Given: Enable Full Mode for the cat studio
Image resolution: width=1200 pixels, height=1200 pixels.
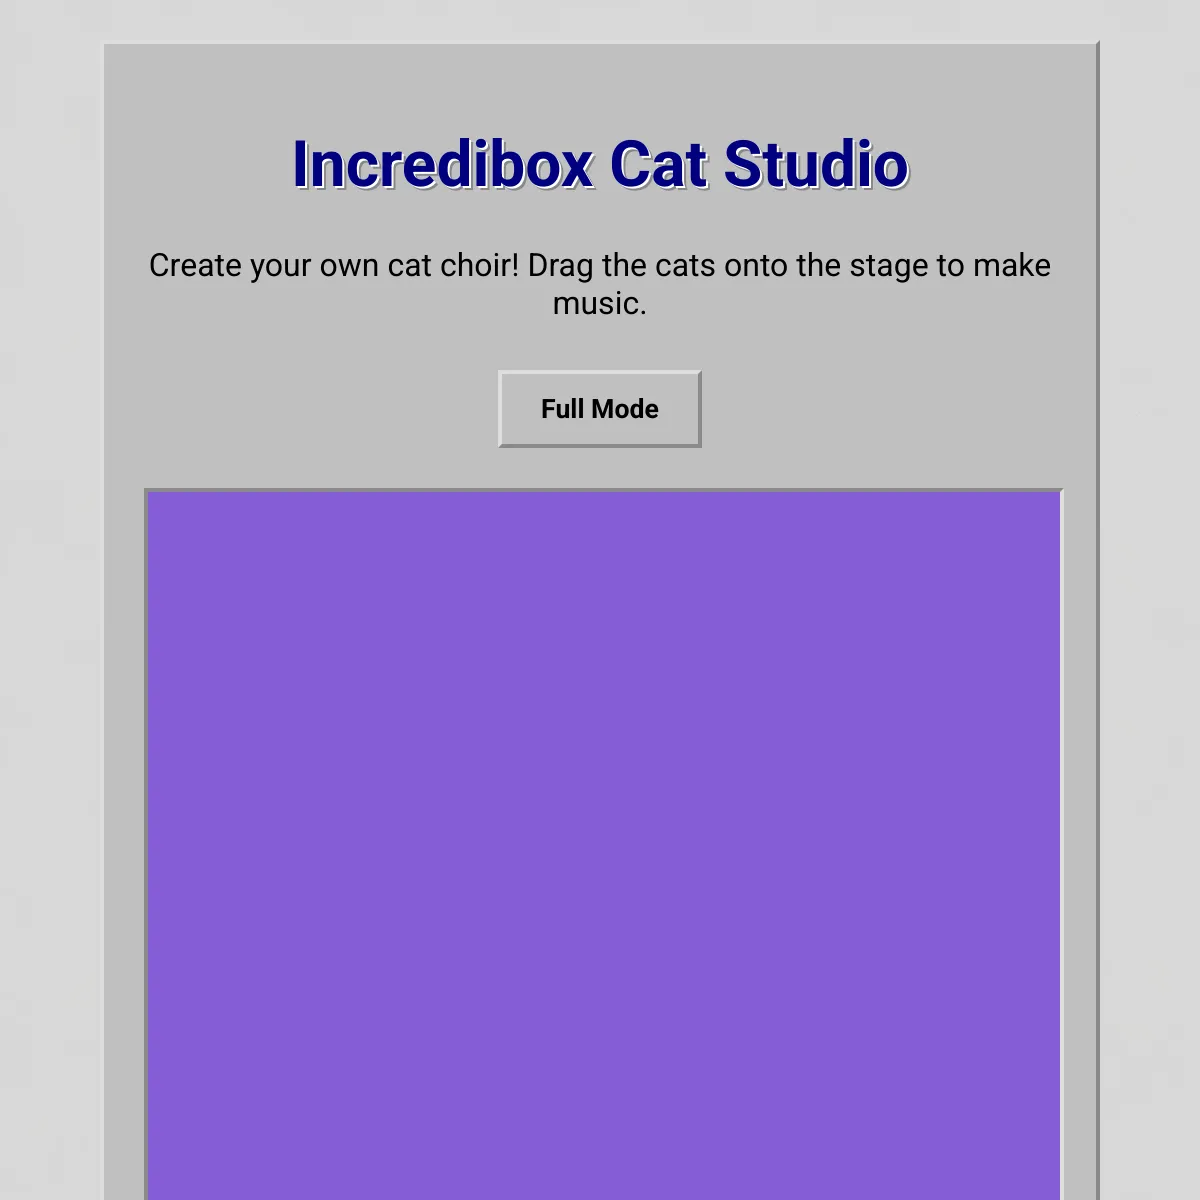Looking at the screenshot, I should click(x=599, y=408).
